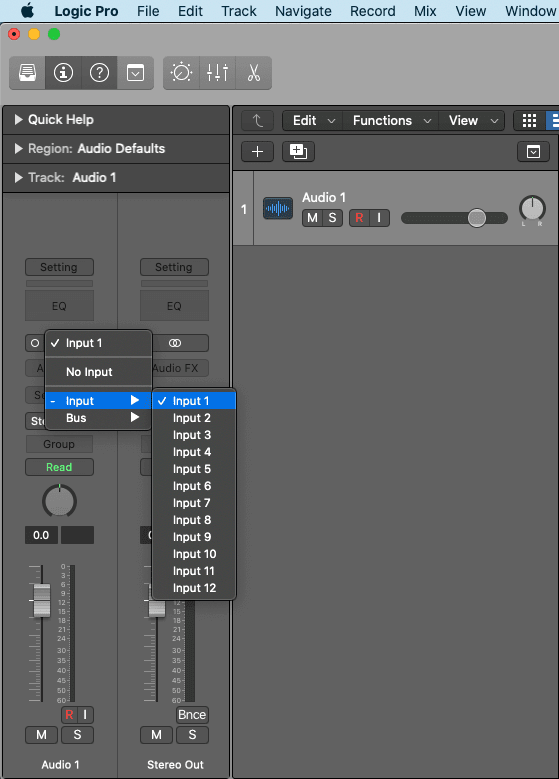The width and height of the screenshot is (559, 779).
Task: Show Quick Help question mark icon
Action: click(x=99, y=73)
